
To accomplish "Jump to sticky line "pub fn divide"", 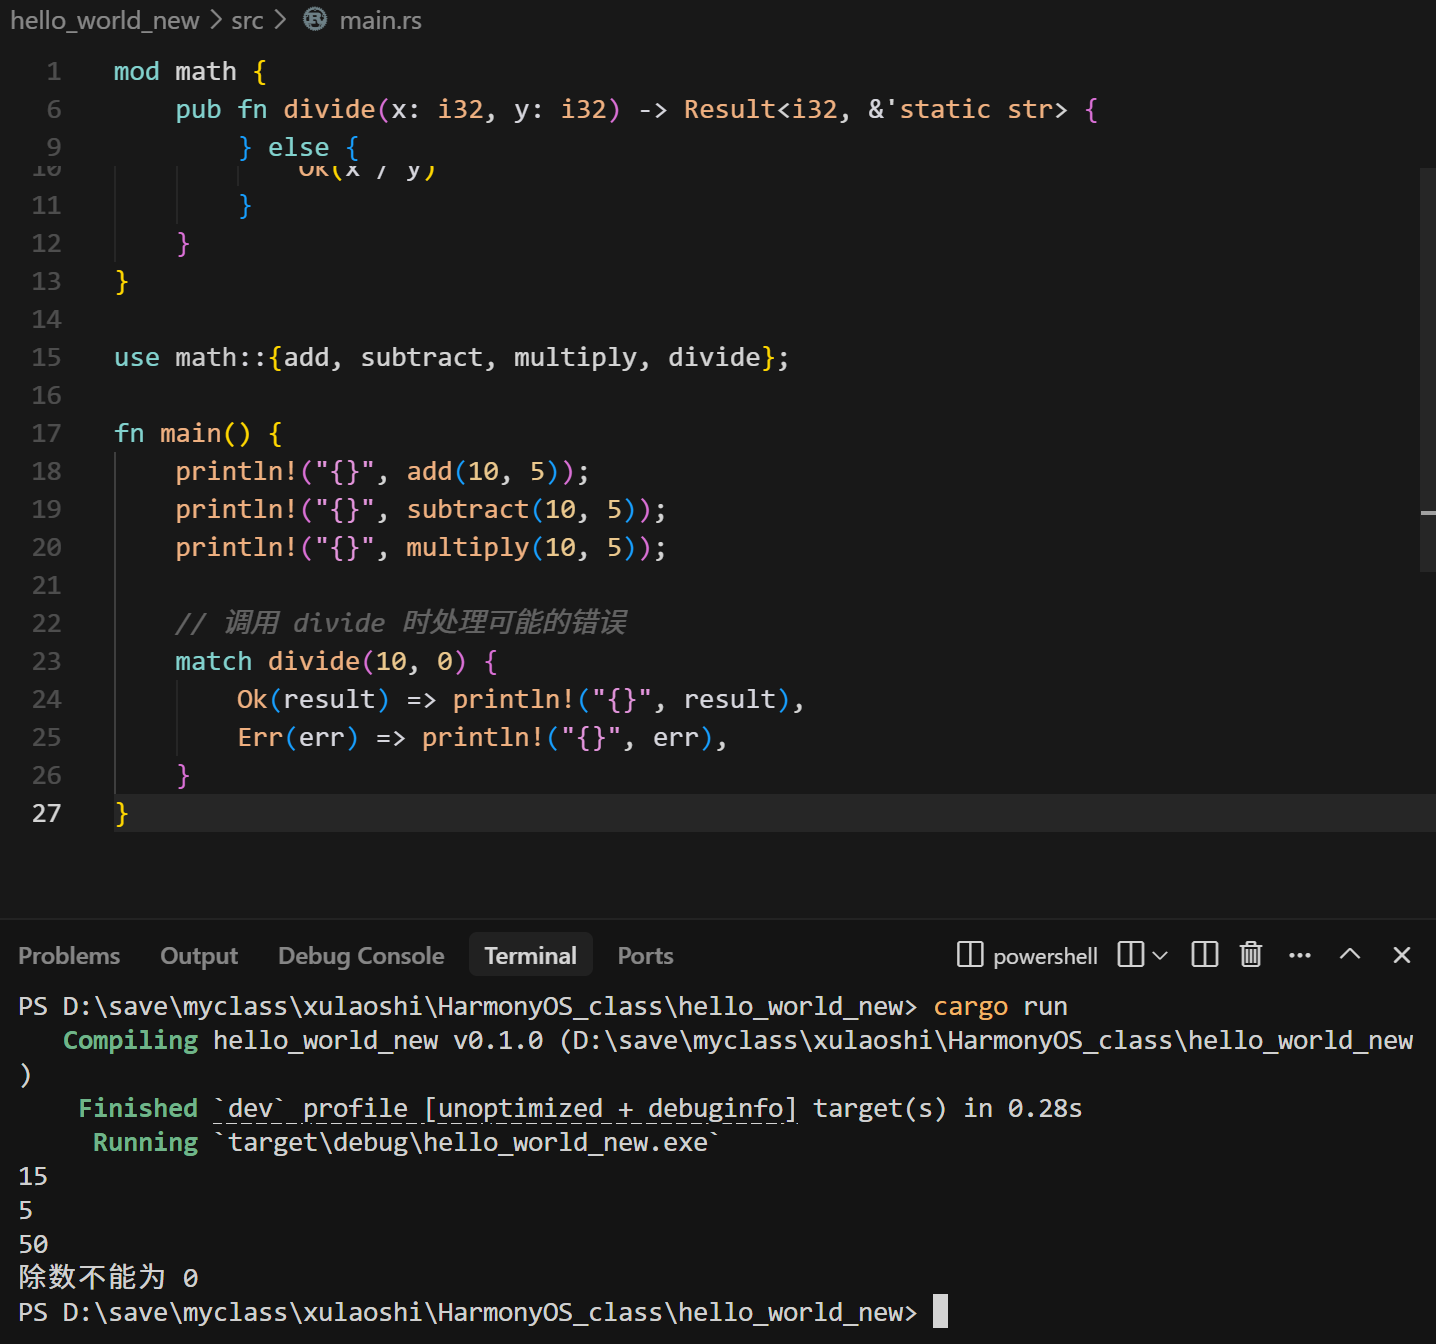I will pyautogui.click(x=637, y=109).
